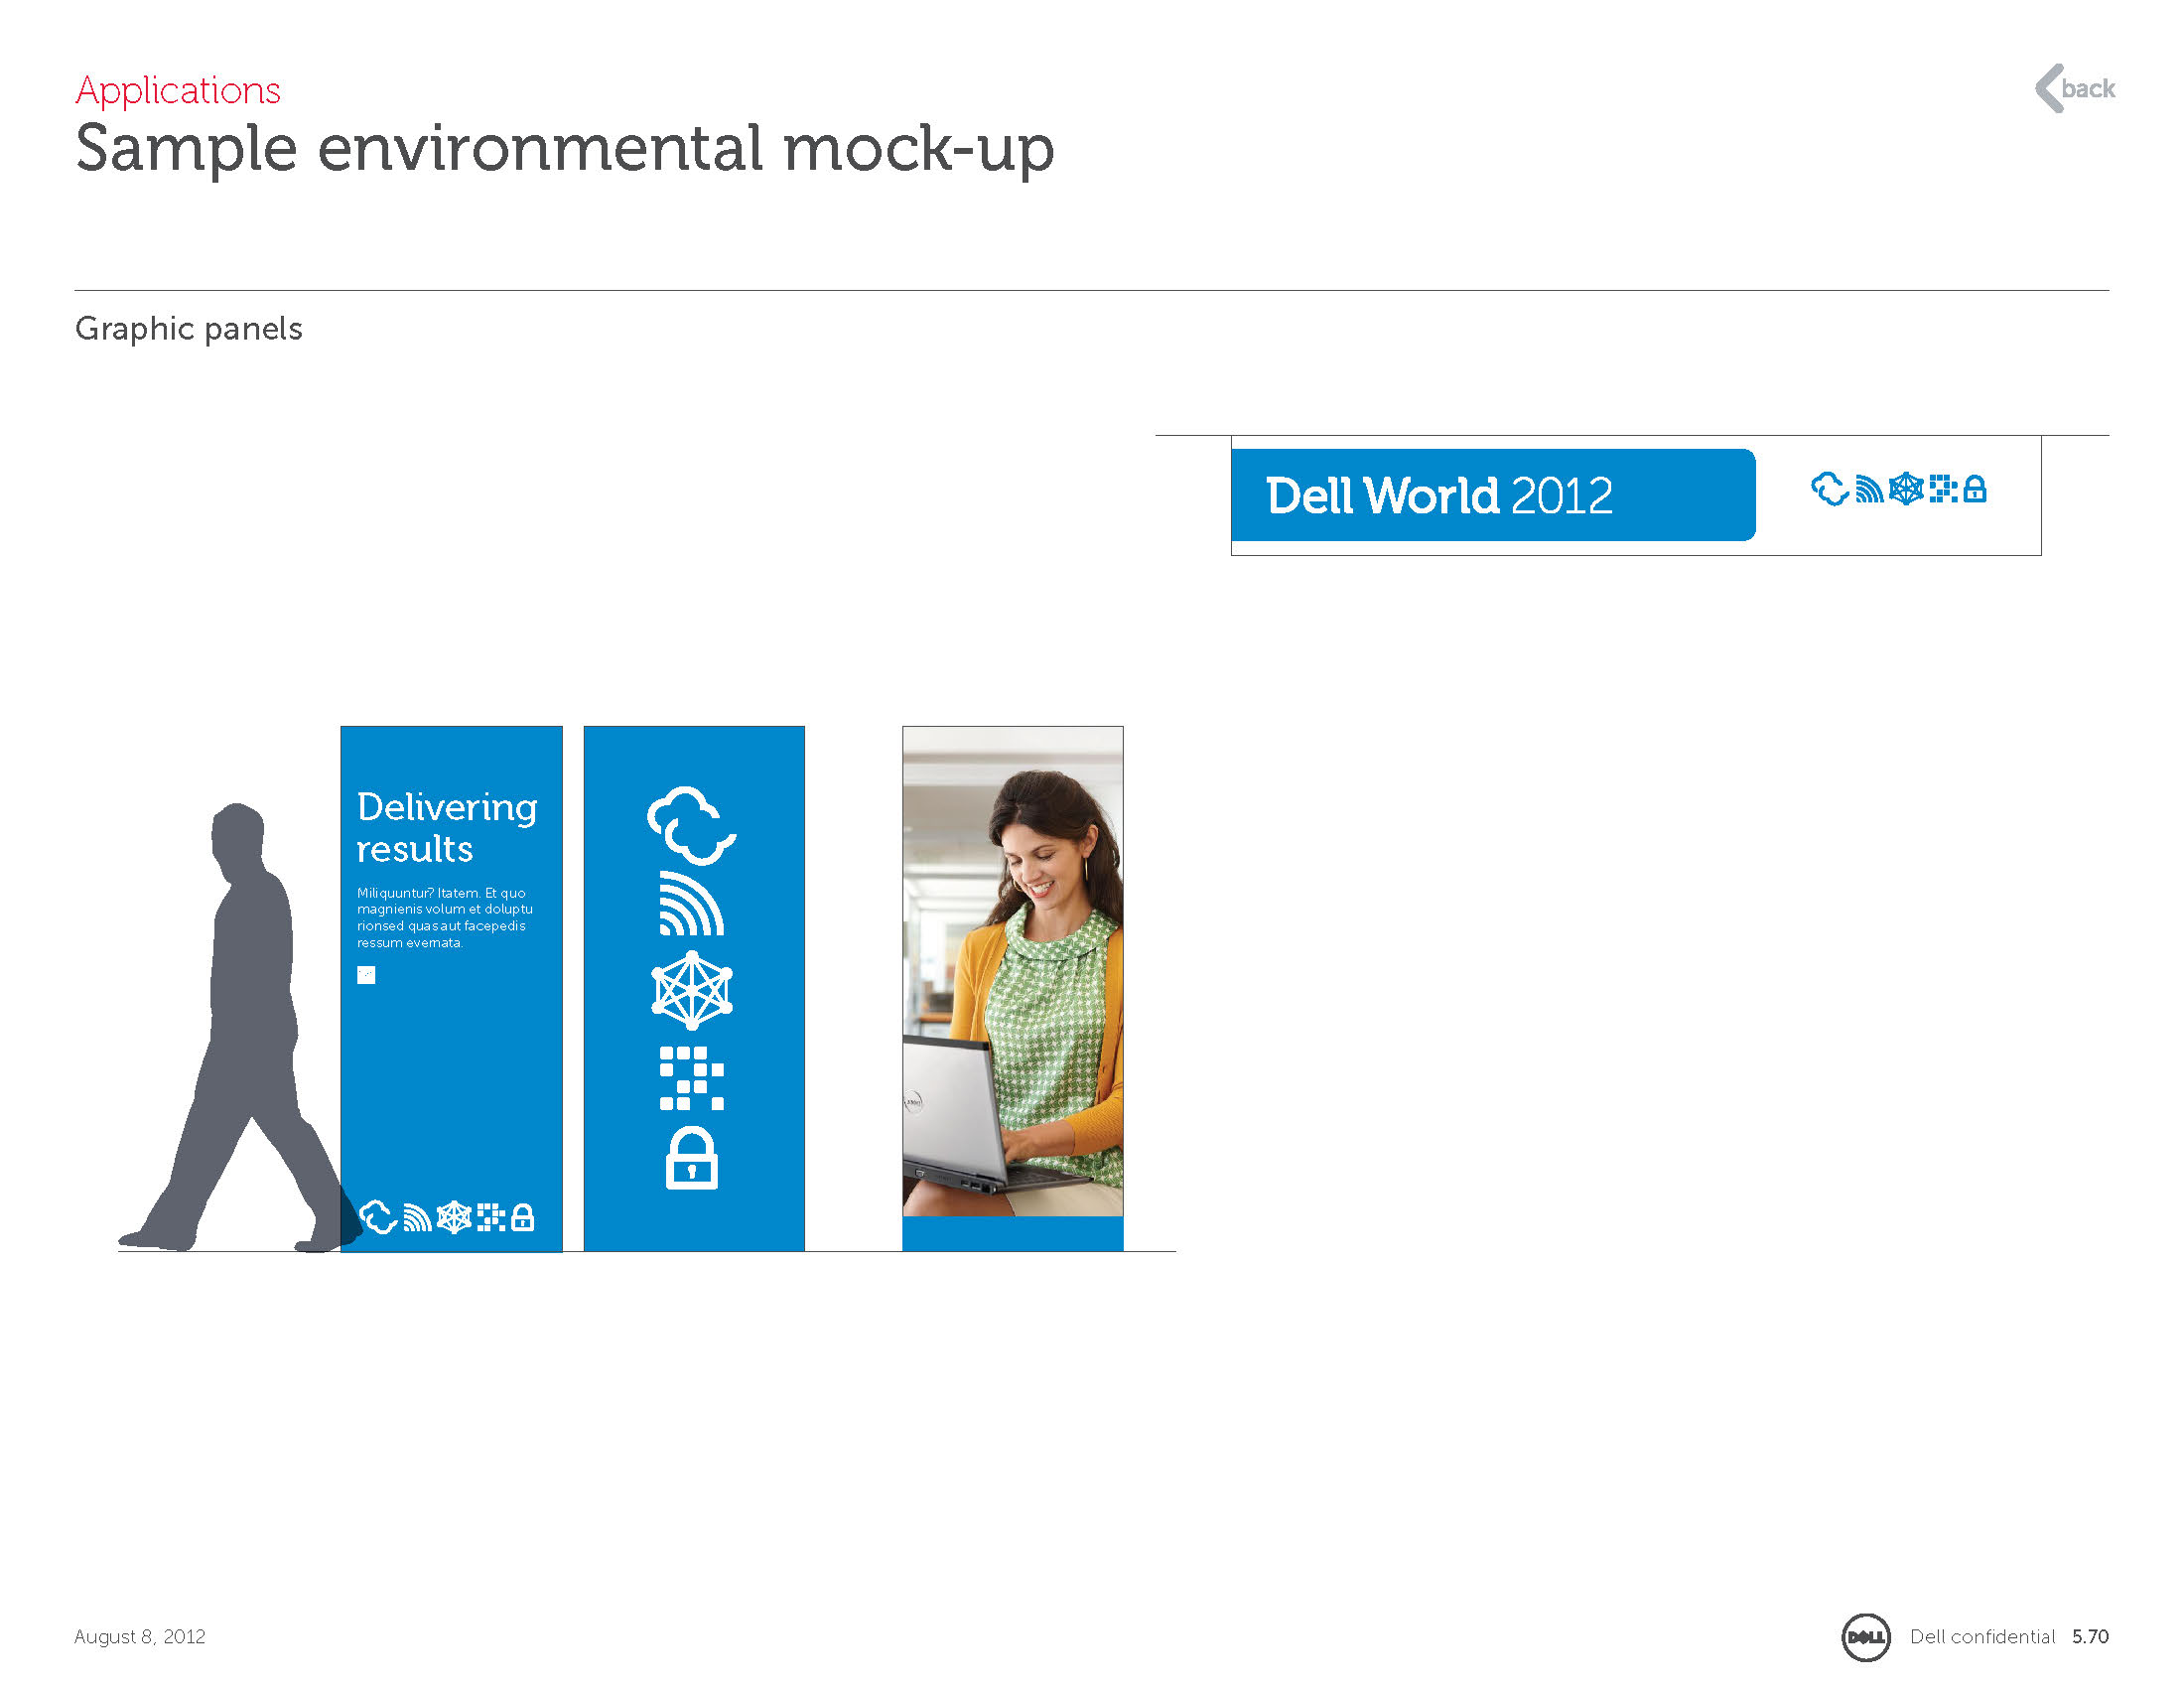2184x1688 pixels.
Task: Click small pixel grid icon on Delivering results panel
Action: coord(492,1217)
